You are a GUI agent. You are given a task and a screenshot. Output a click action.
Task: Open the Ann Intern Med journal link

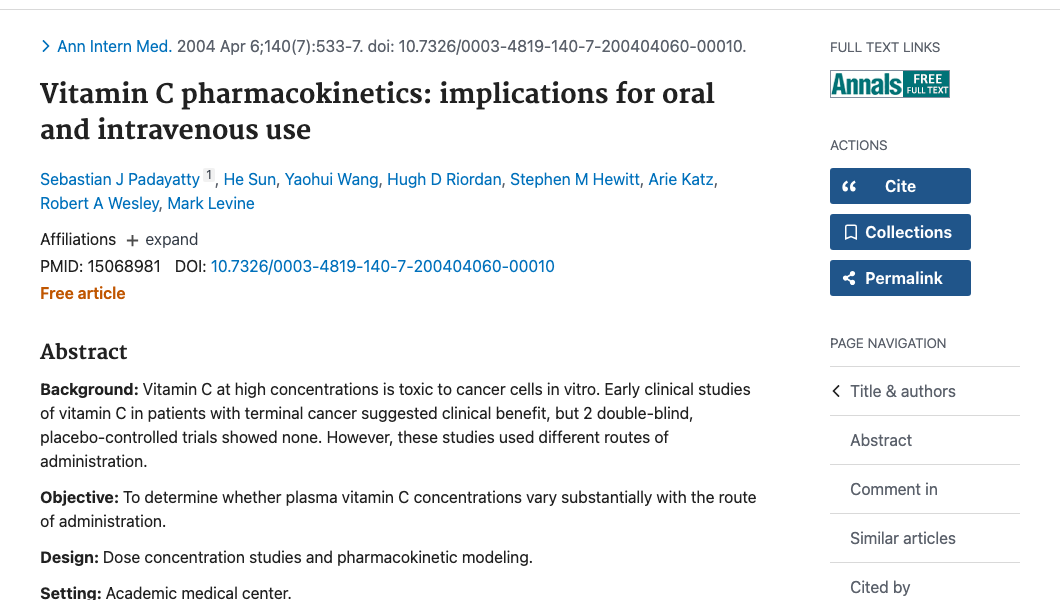[114, 46]
